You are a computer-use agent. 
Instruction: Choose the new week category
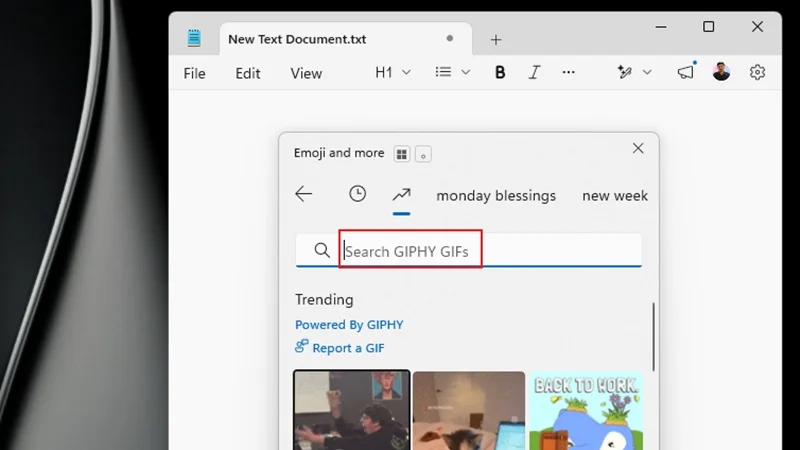point(615,195)
